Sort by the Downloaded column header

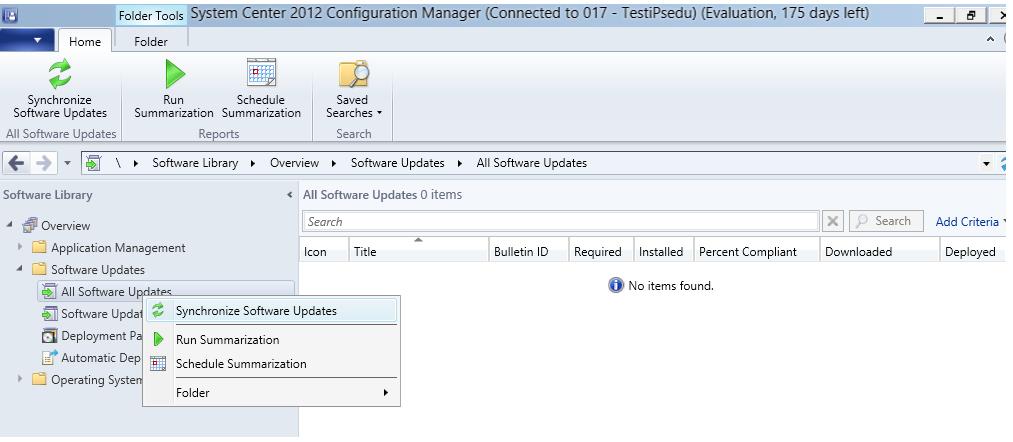879,251
